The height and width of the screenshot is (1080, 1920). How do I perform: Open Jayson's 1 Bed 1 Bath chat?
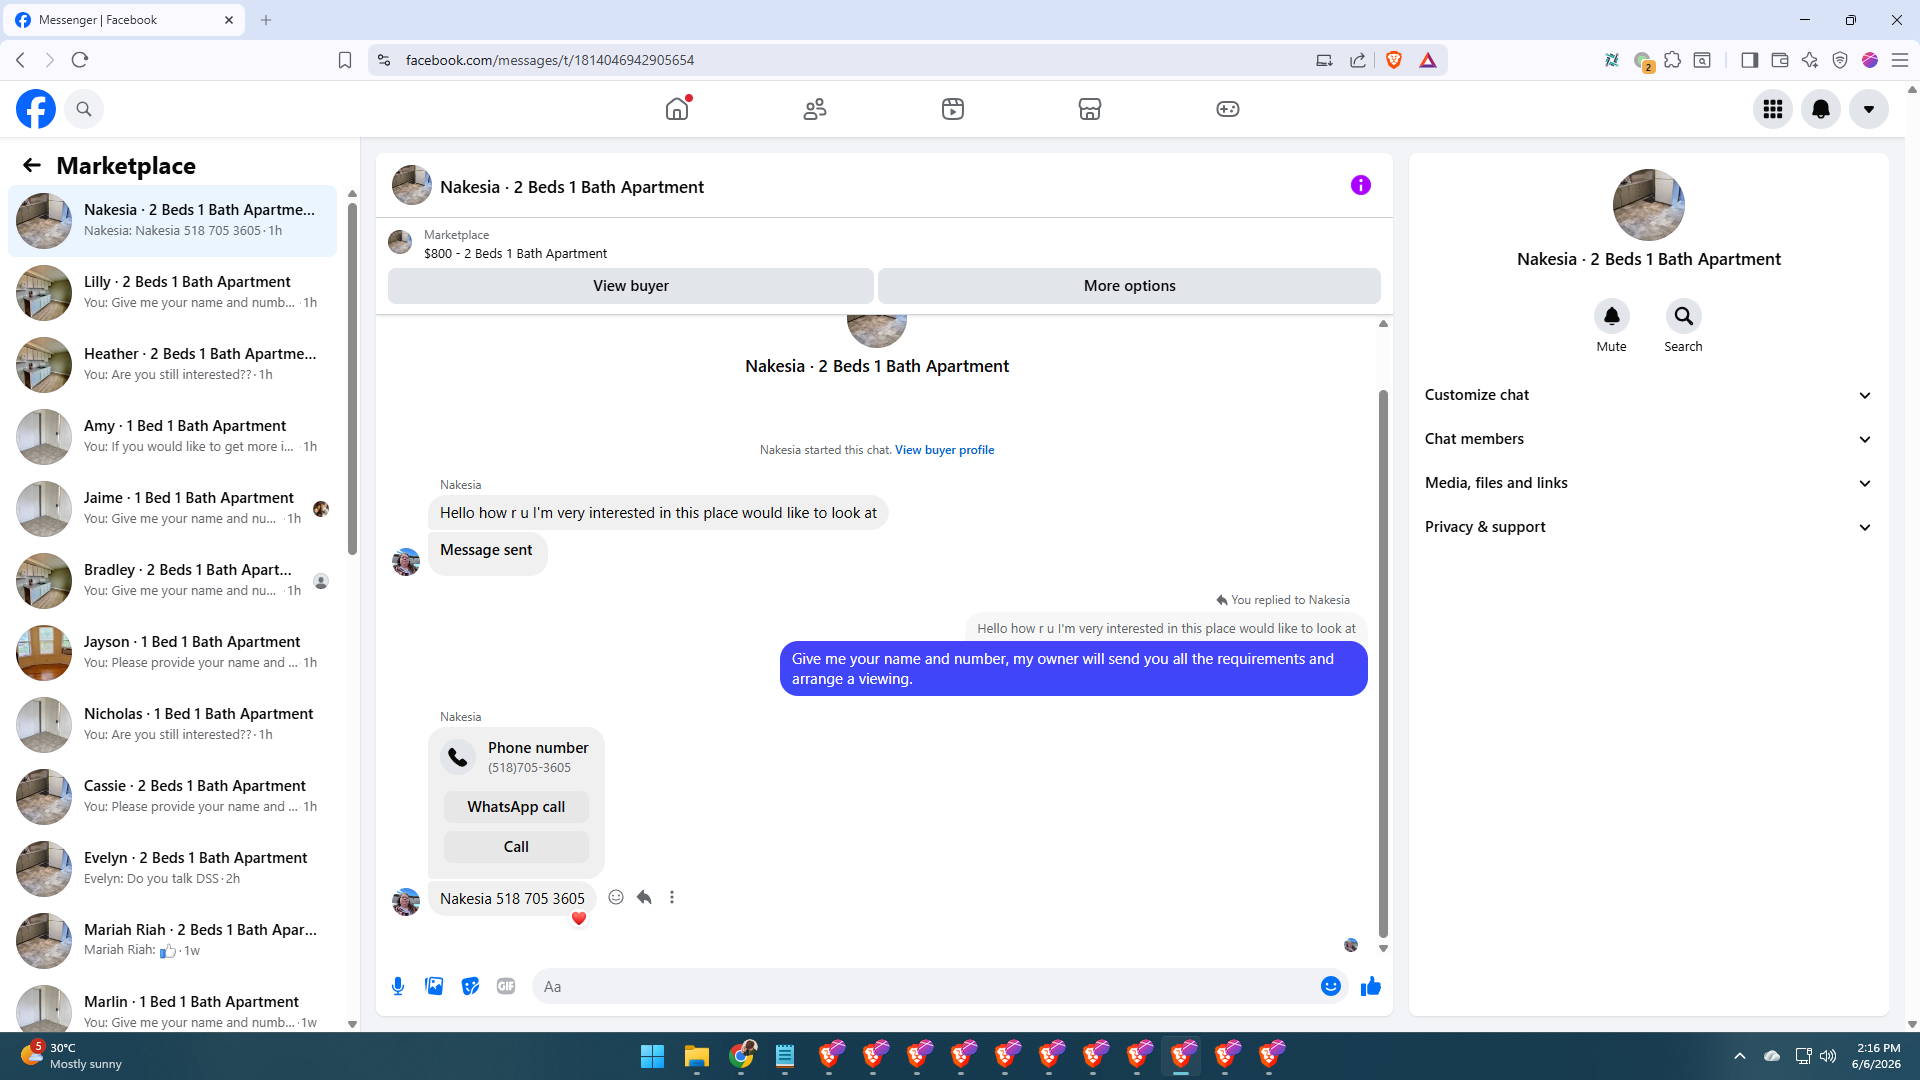172,653
